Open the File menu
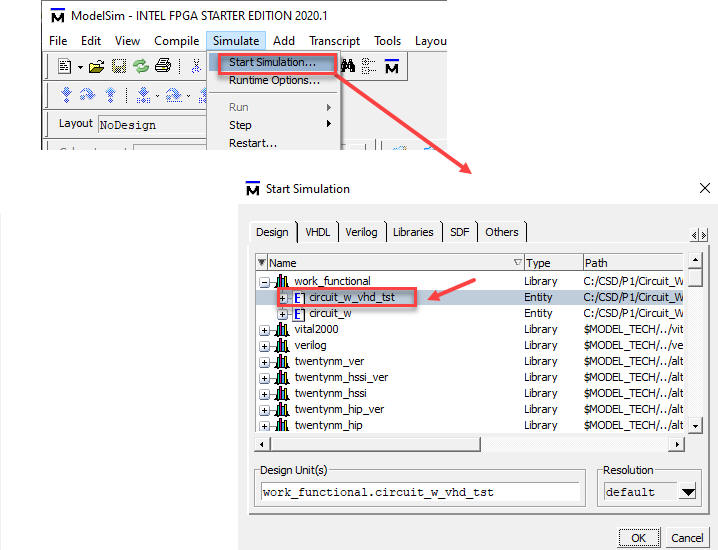This screenshot has height=550, width=718. [58, 41]
